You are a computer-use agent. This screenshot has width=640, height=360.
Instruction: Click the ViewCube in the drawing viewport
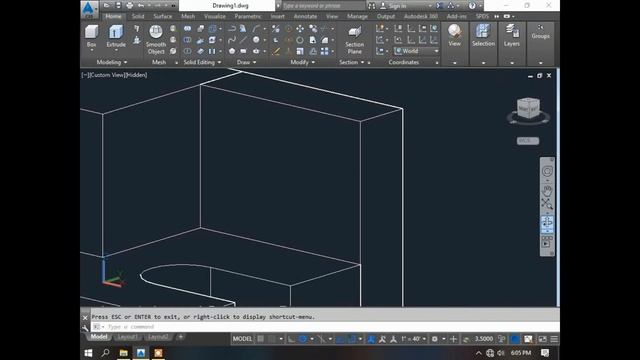[x=529, y=109]
